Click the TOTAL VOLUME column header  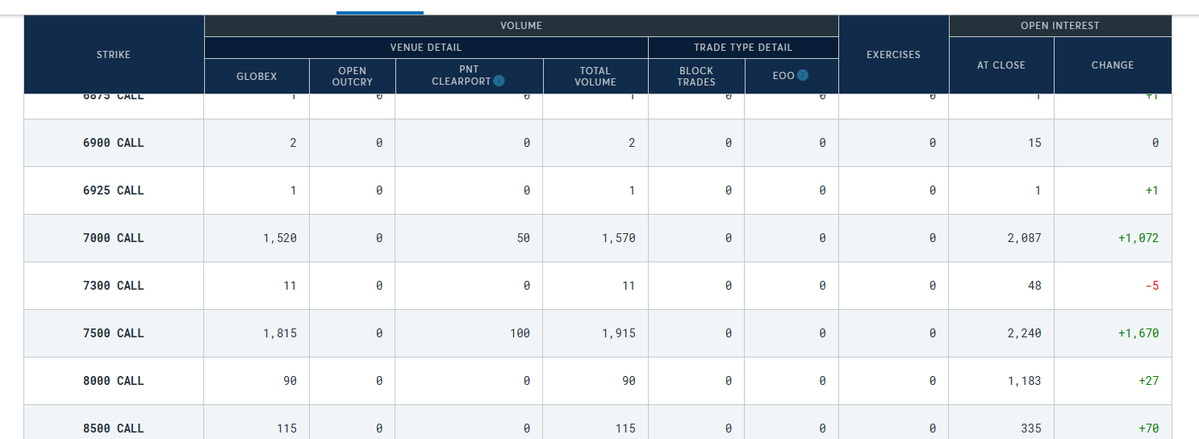(596, 76)
